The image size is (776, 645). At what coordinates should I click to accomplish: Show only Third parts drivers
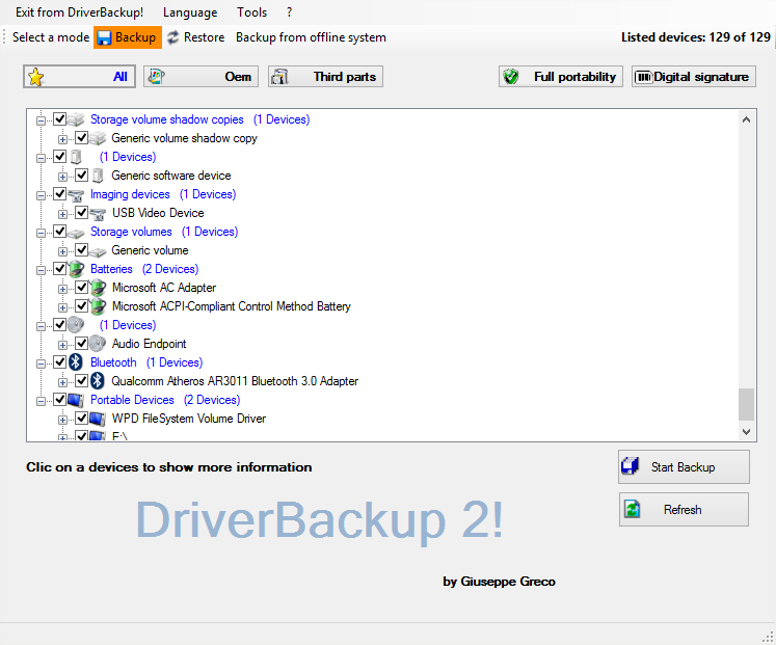pyautogui.click(x=325, y=77)
